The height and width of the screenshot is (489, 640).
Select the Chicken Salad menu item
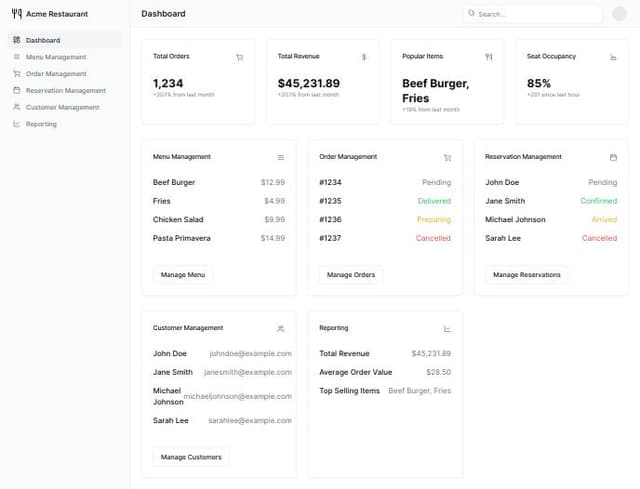click(x=219, y=219)
